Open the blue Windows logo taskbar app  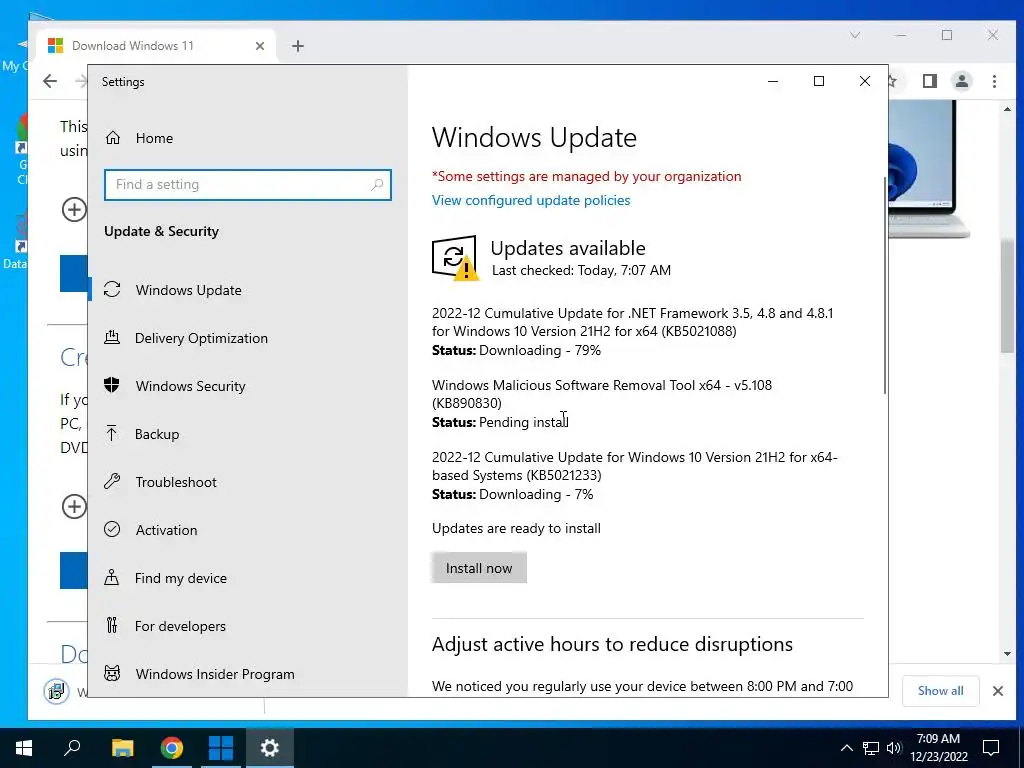pos(221,748)
